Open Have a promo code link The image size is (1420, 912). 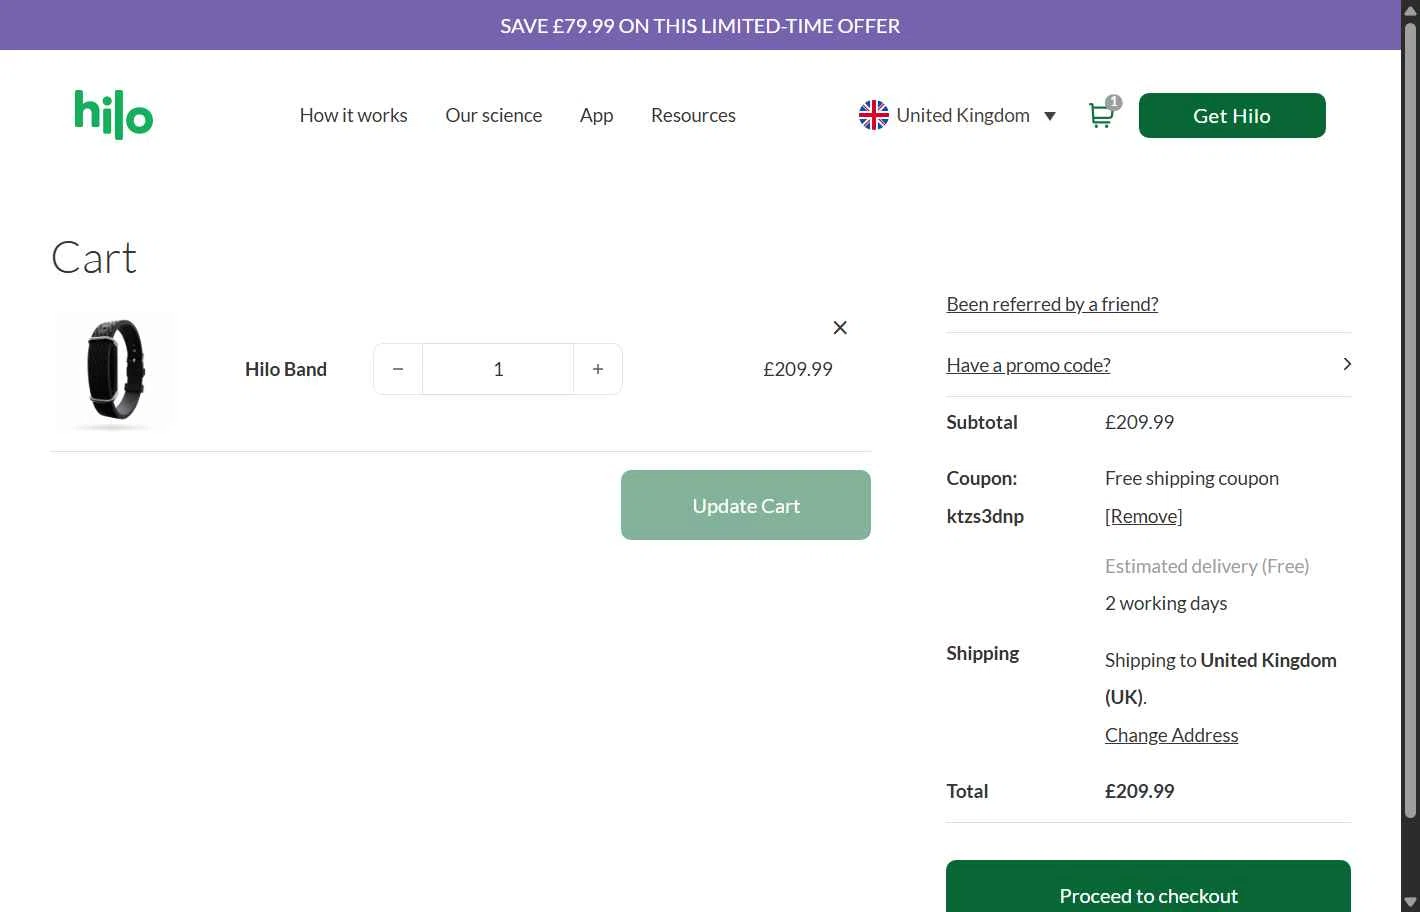pos(1028,365)
